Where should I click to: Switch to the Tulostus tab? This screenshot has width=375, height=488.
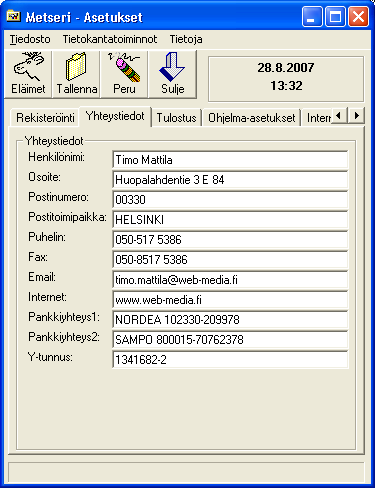point(176,118)
